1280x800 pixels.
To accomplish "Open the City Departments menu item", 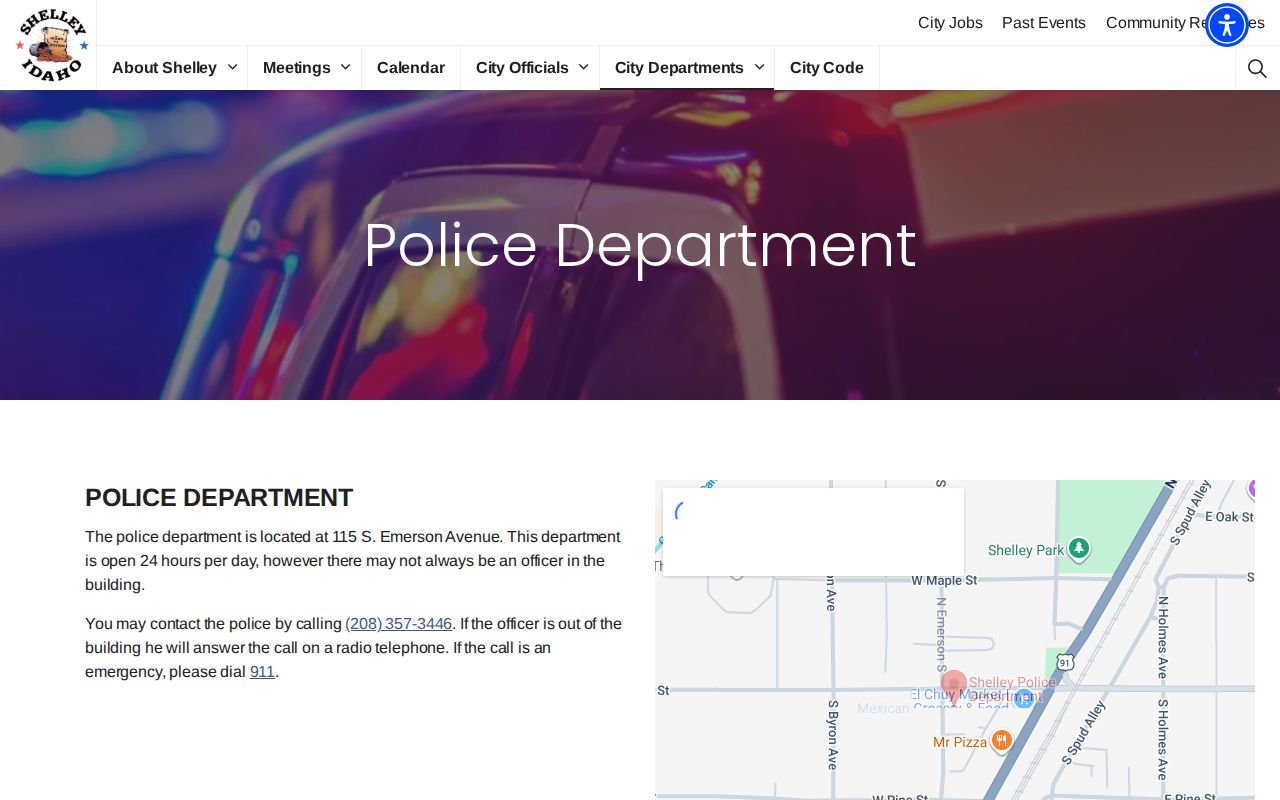I will 679,67.
